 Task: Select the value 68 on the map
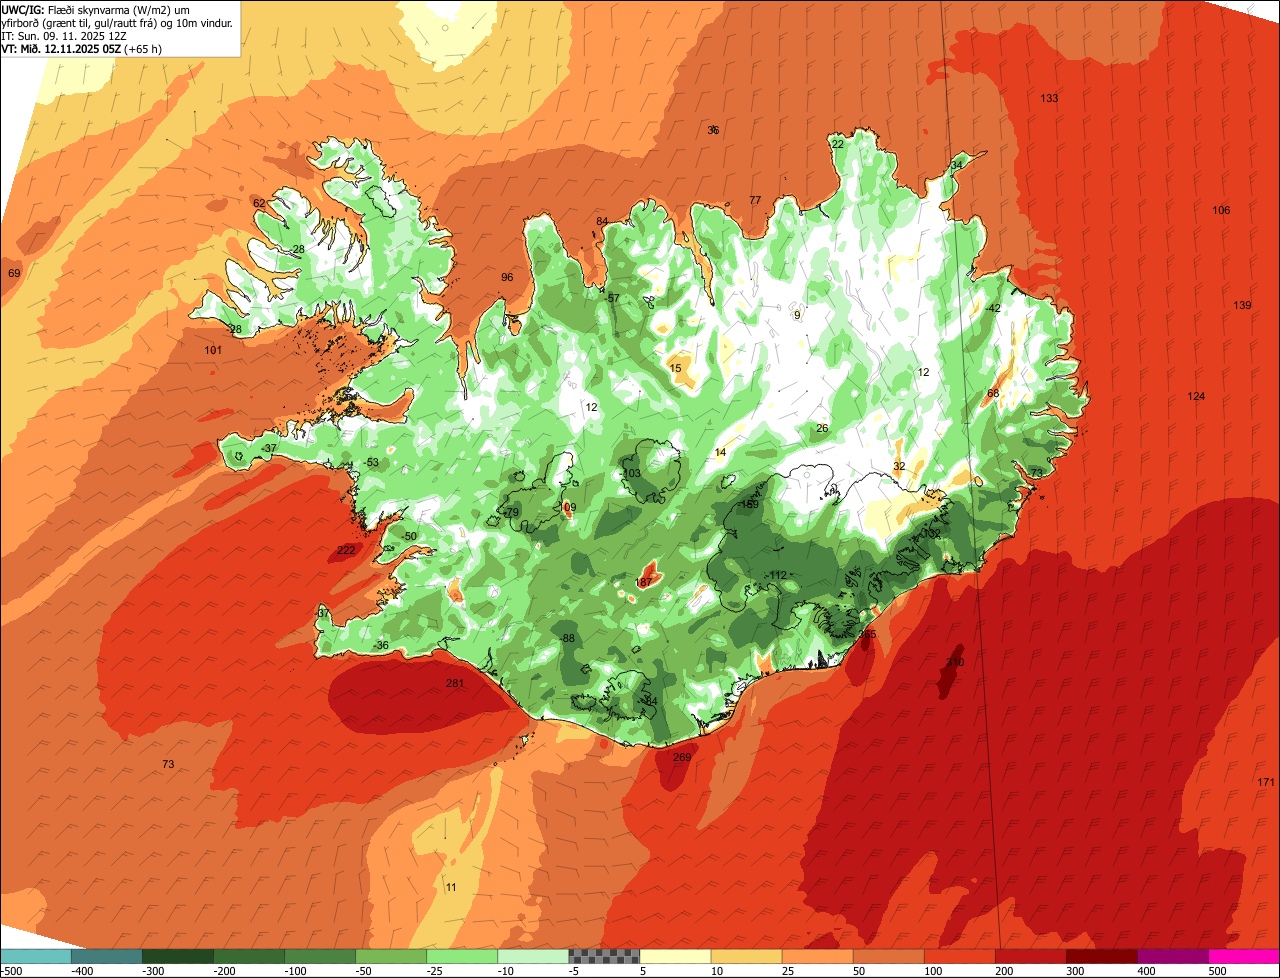pos(993,393)
